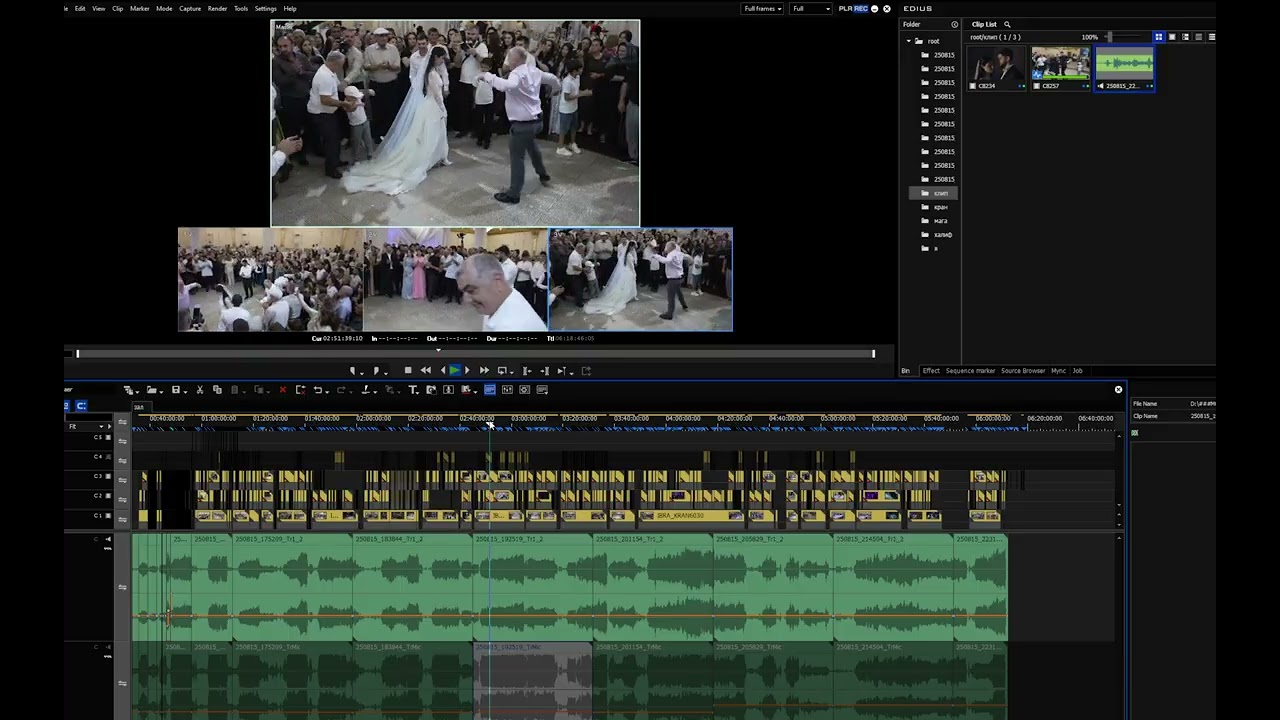Click the Fast Forward double-arrow button
This screenshot has height=720, width=1280.
pos(484,371)
